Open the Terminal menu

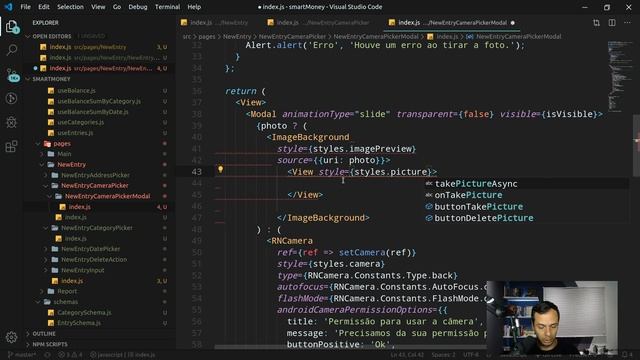point(167,7)
